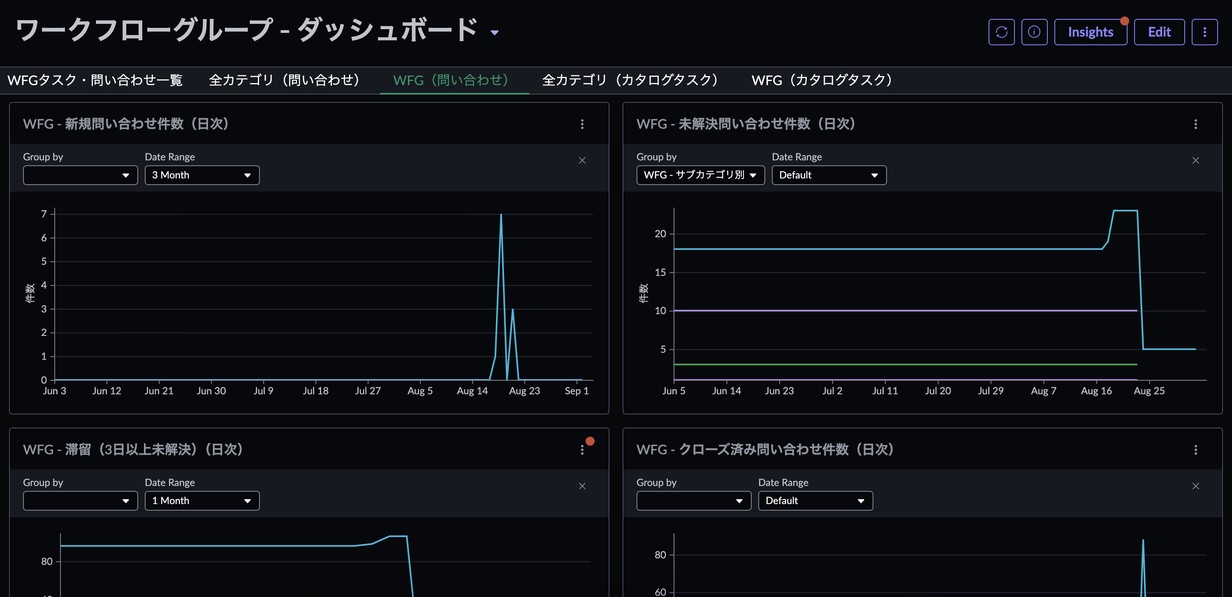Close the filter bar in 新規問い合わせ件数 widget
The width and height of the screenshot is (1232, 597).
(582, 160)
